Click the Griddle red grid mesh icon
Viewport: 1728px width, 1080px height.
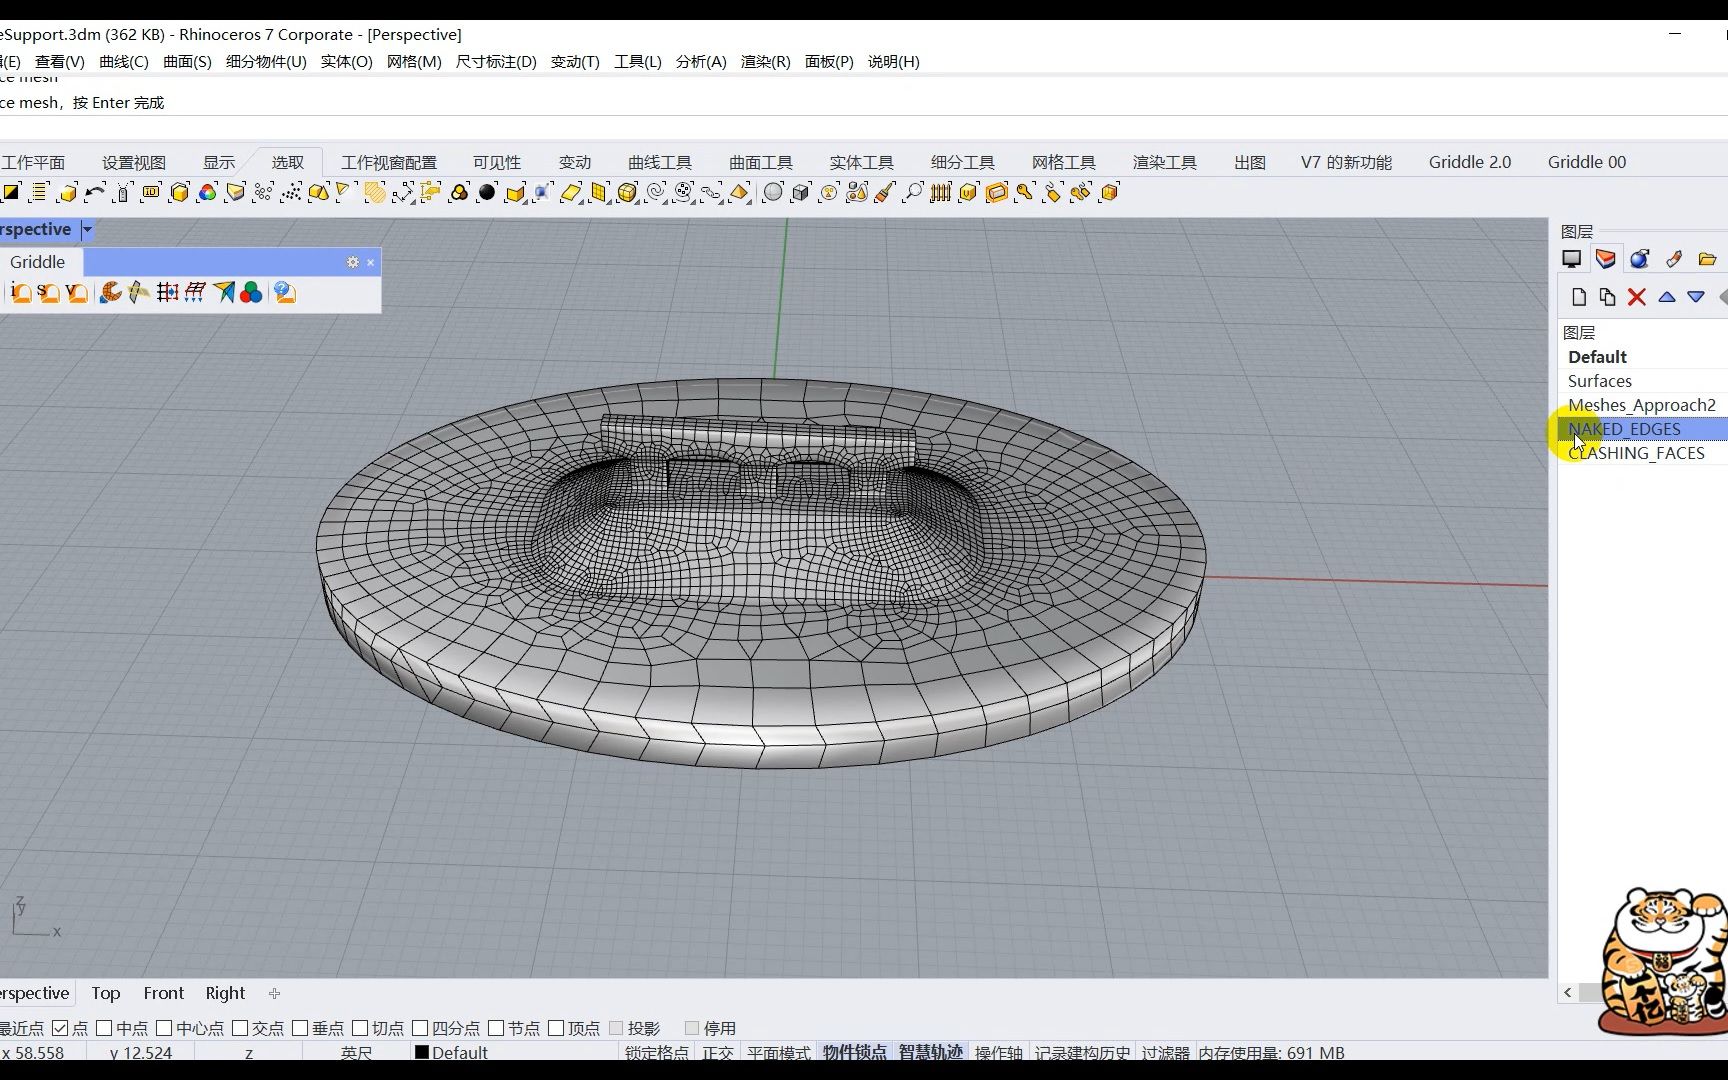168,292
